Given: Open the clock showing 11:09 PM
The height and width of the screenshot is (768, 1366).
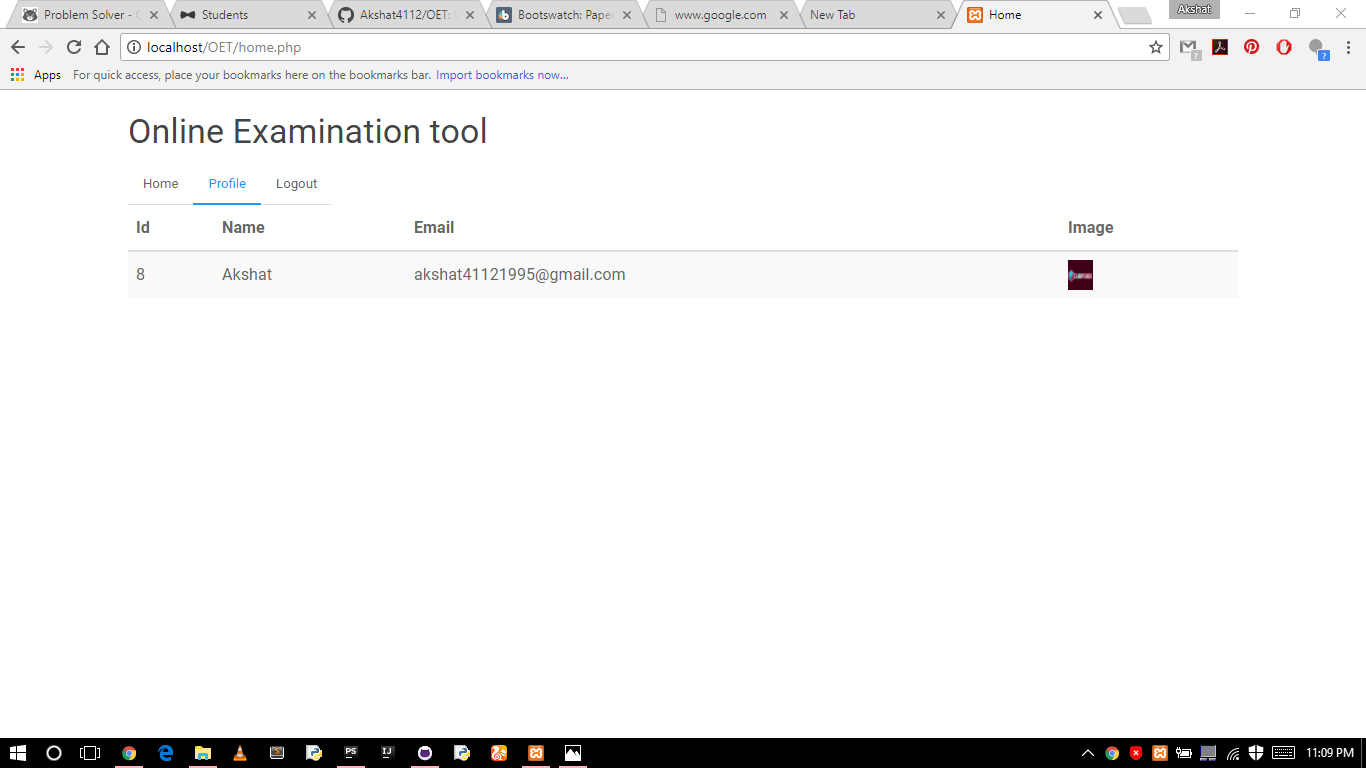Looking at the screenshot, I should click(1330, 753).
